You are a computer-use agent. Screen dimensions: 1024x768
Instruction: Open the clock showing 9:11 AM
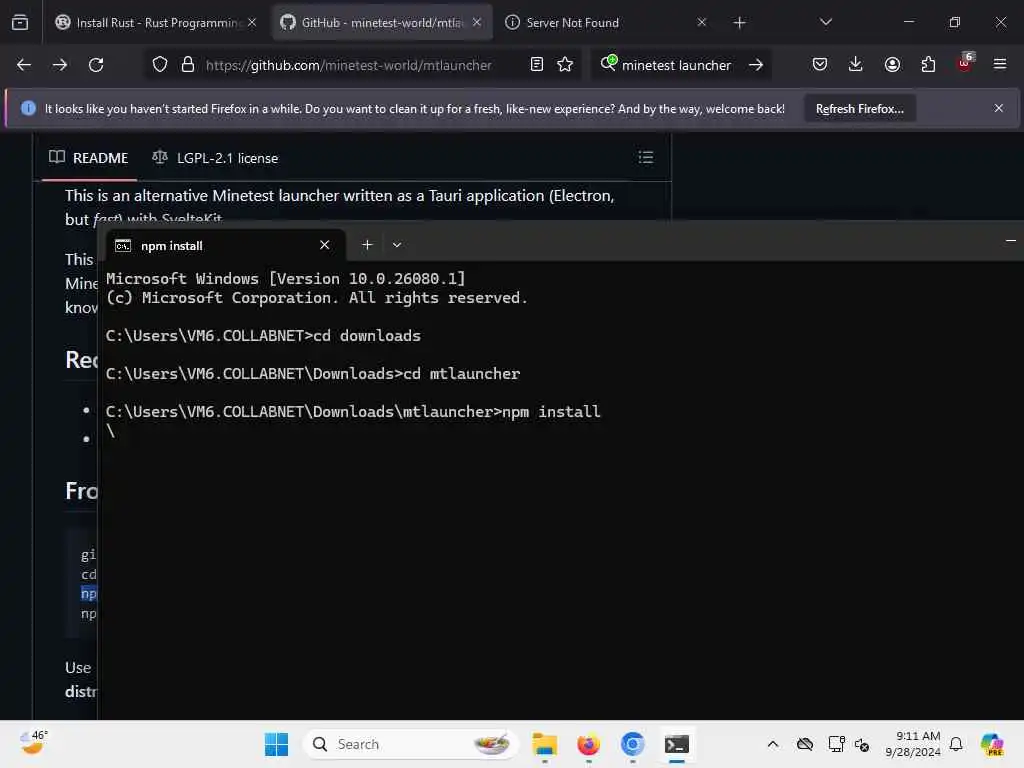[x=912, y=744]
